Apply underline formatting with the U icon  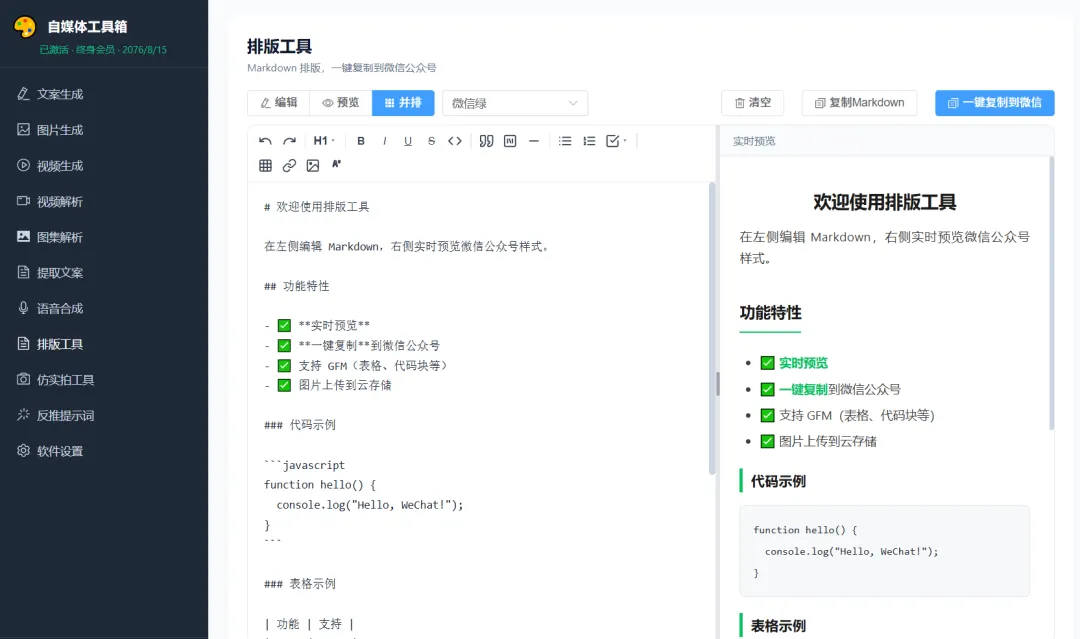[408, 141]
